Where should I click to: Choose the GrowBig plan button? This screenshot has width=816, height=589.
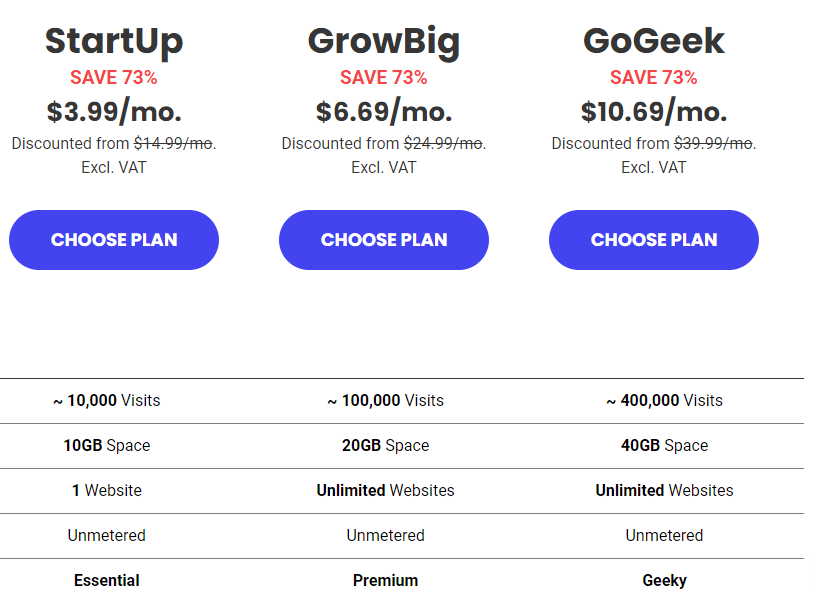pos(384,240)
